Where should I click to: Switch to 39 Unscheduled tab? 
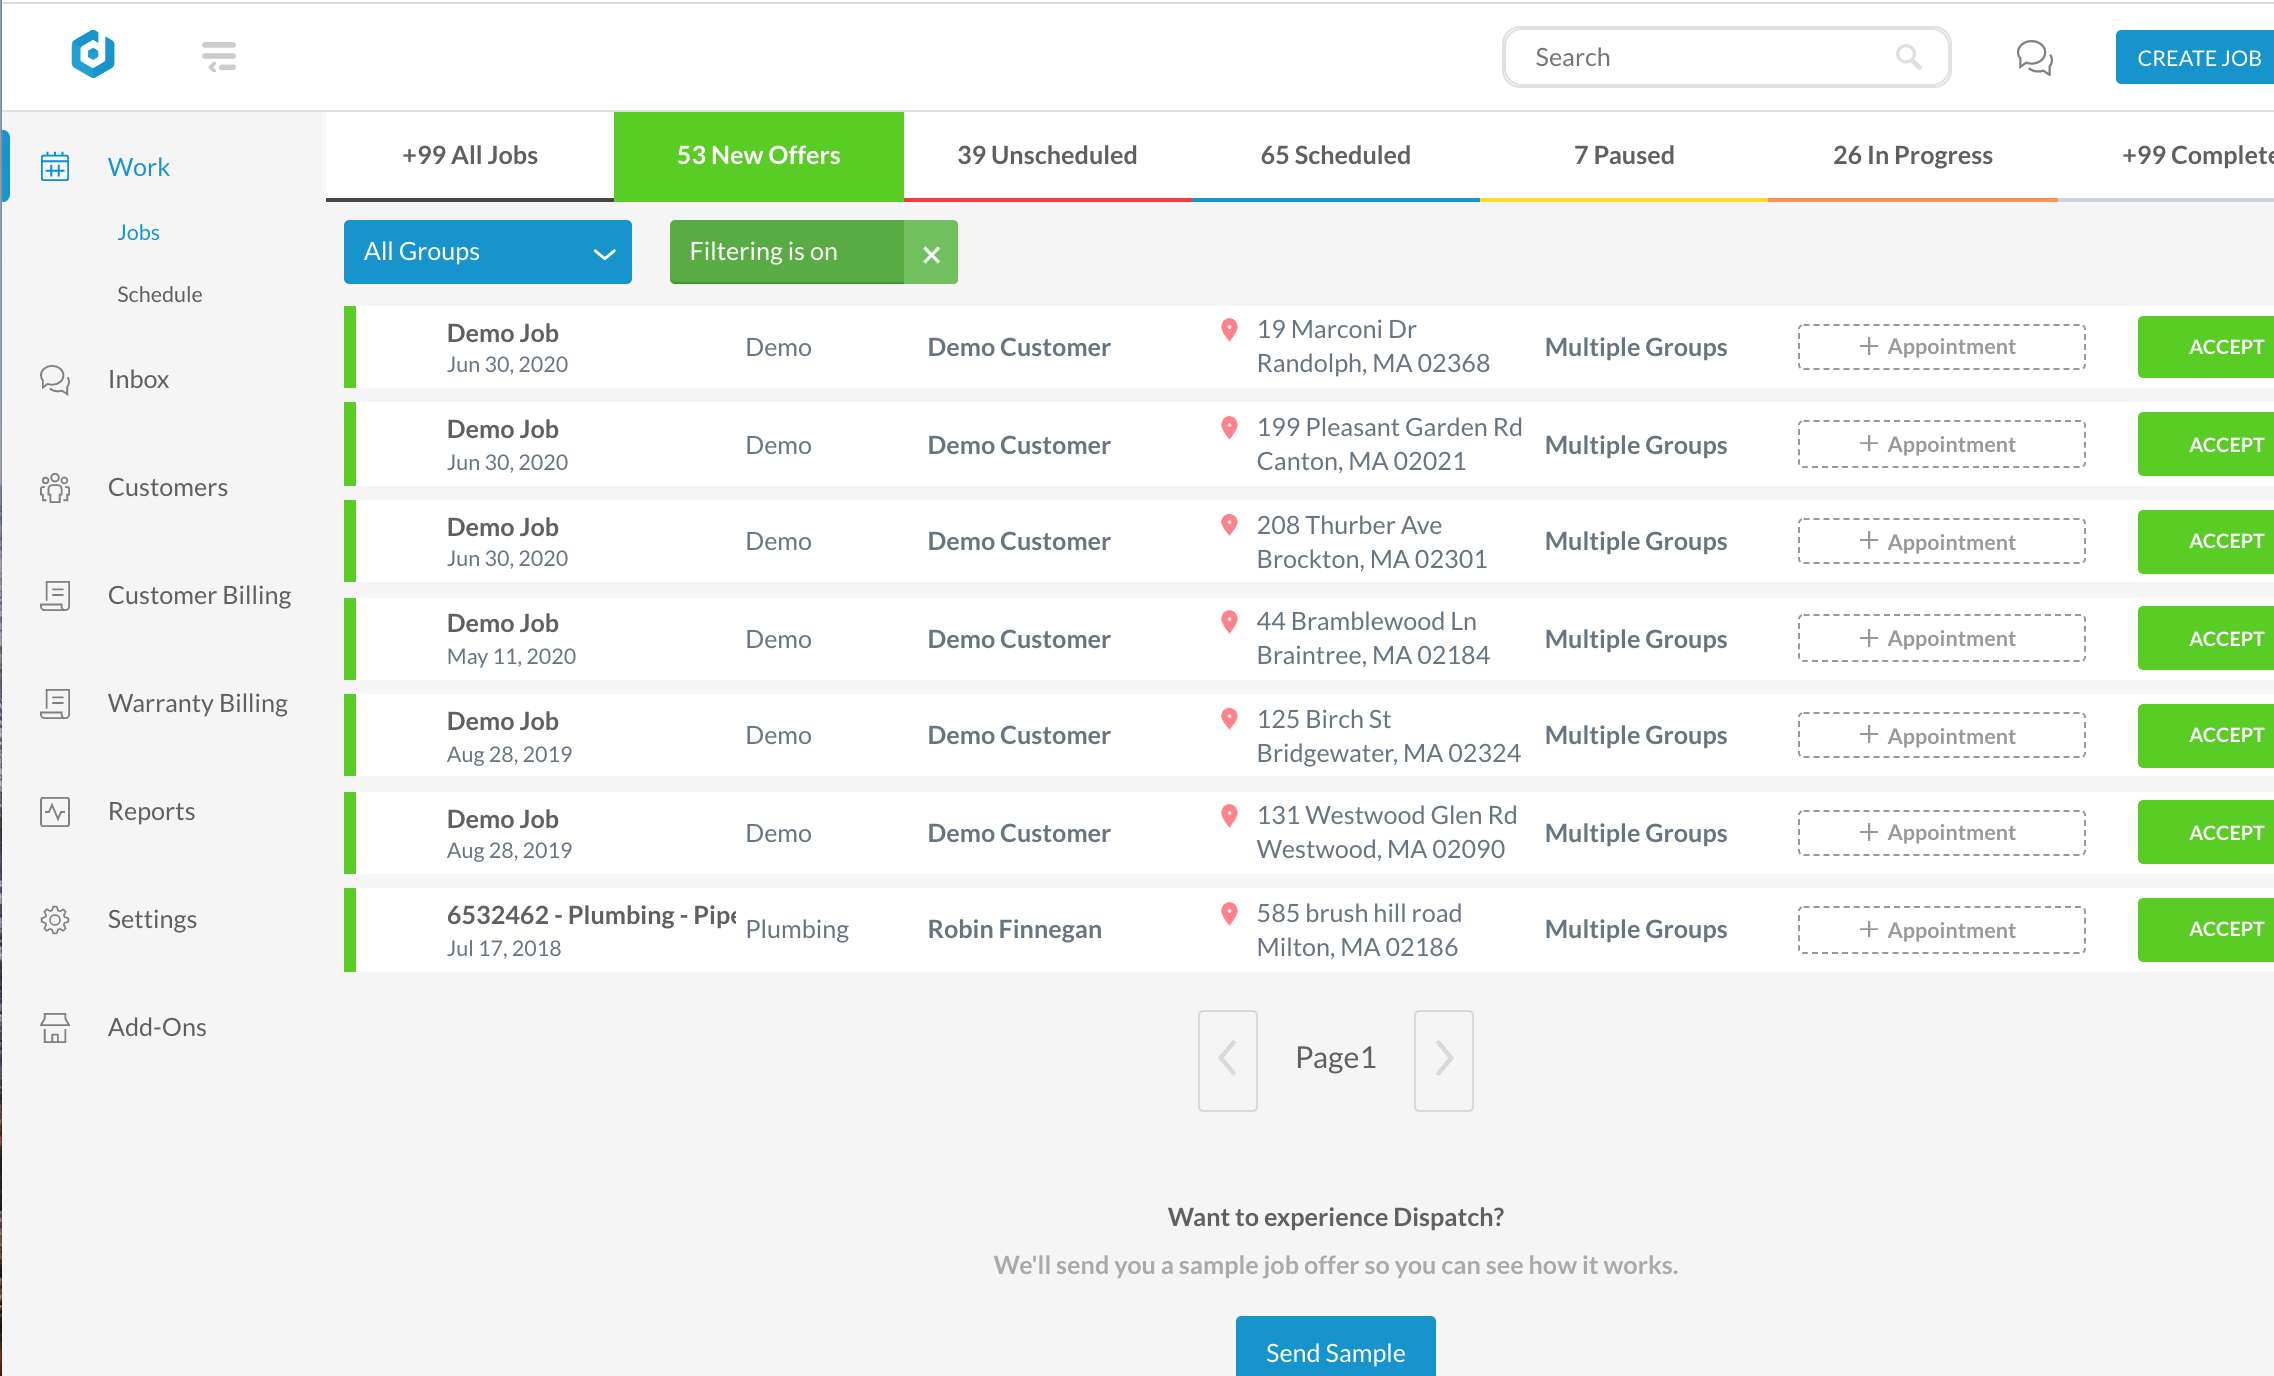(1047, 156)
